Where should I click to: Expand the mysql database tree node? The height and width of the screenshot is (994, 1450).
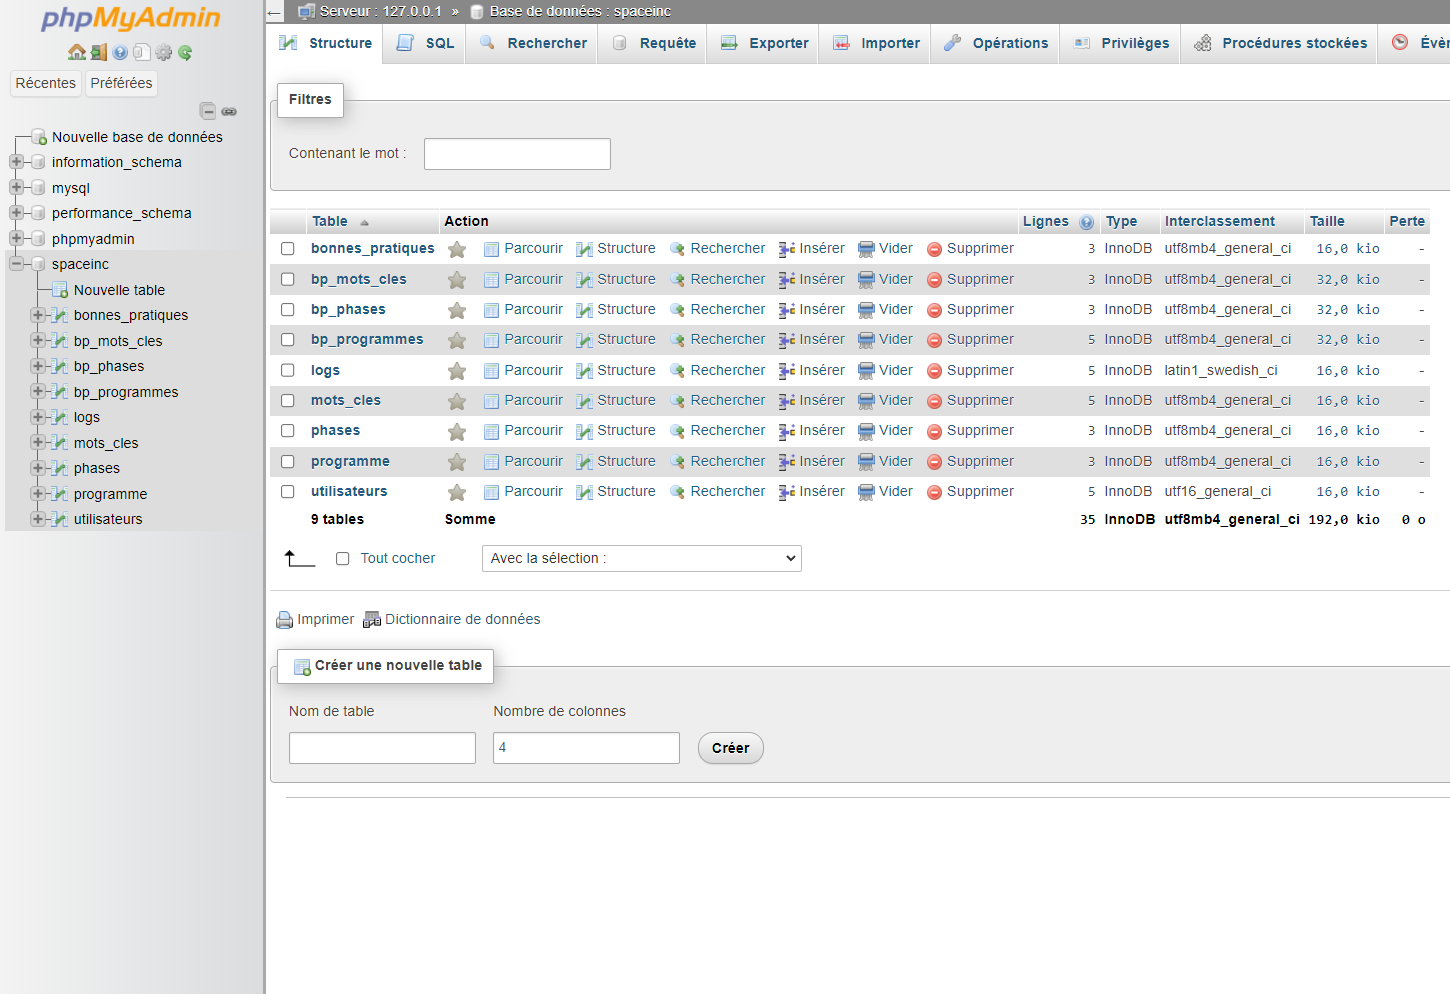click(x=17, y=188)
